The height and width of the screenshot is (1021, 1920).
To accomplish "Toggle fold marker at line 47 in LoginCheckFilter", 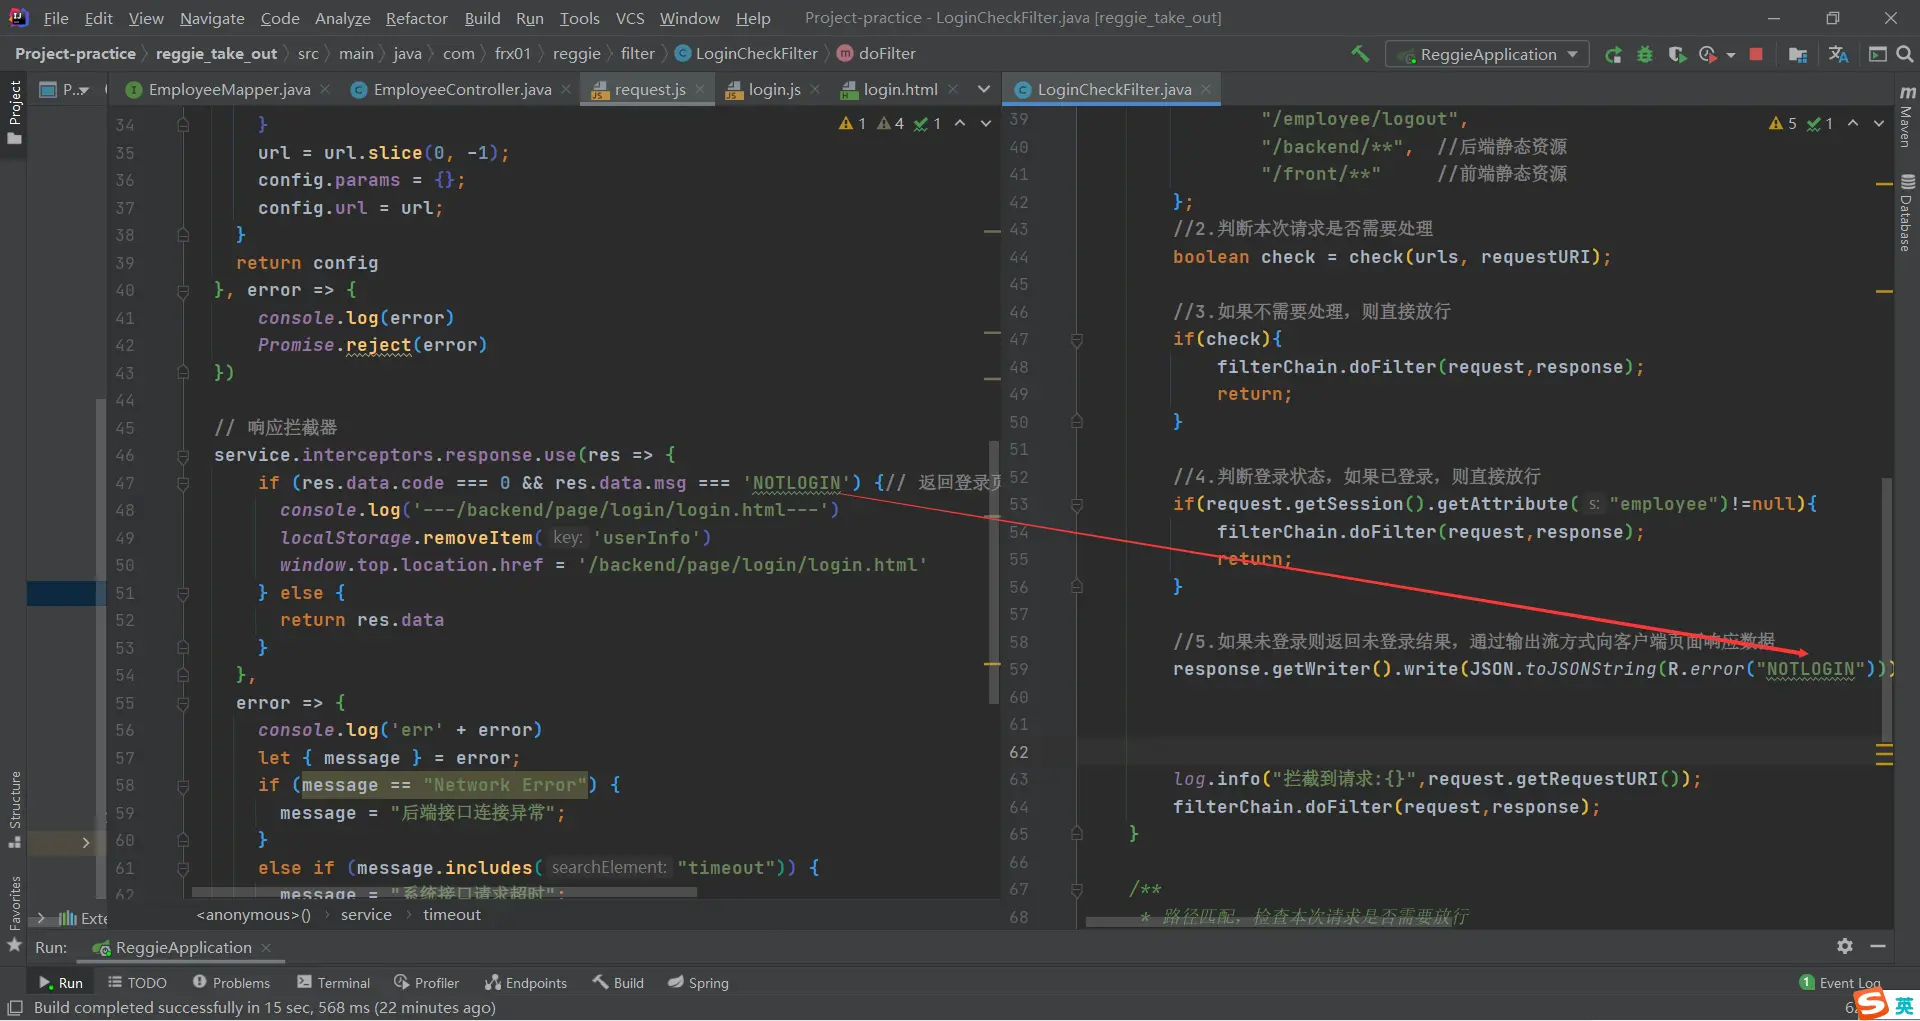I will click(x=1077, y=340).
